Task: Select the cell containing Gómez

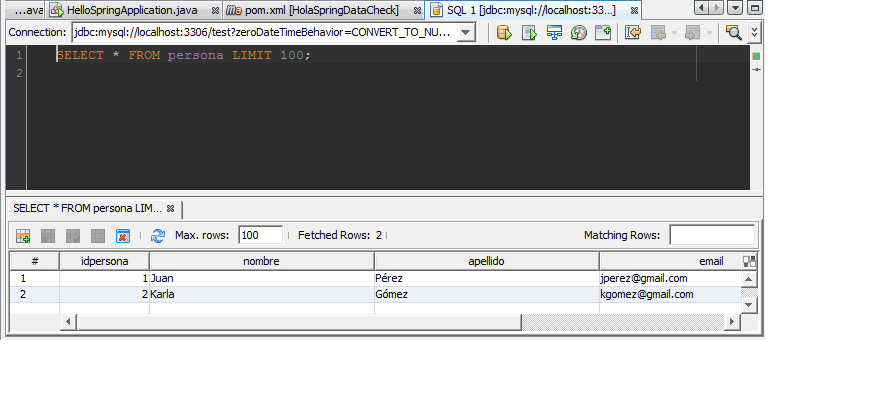Action: 486,294
